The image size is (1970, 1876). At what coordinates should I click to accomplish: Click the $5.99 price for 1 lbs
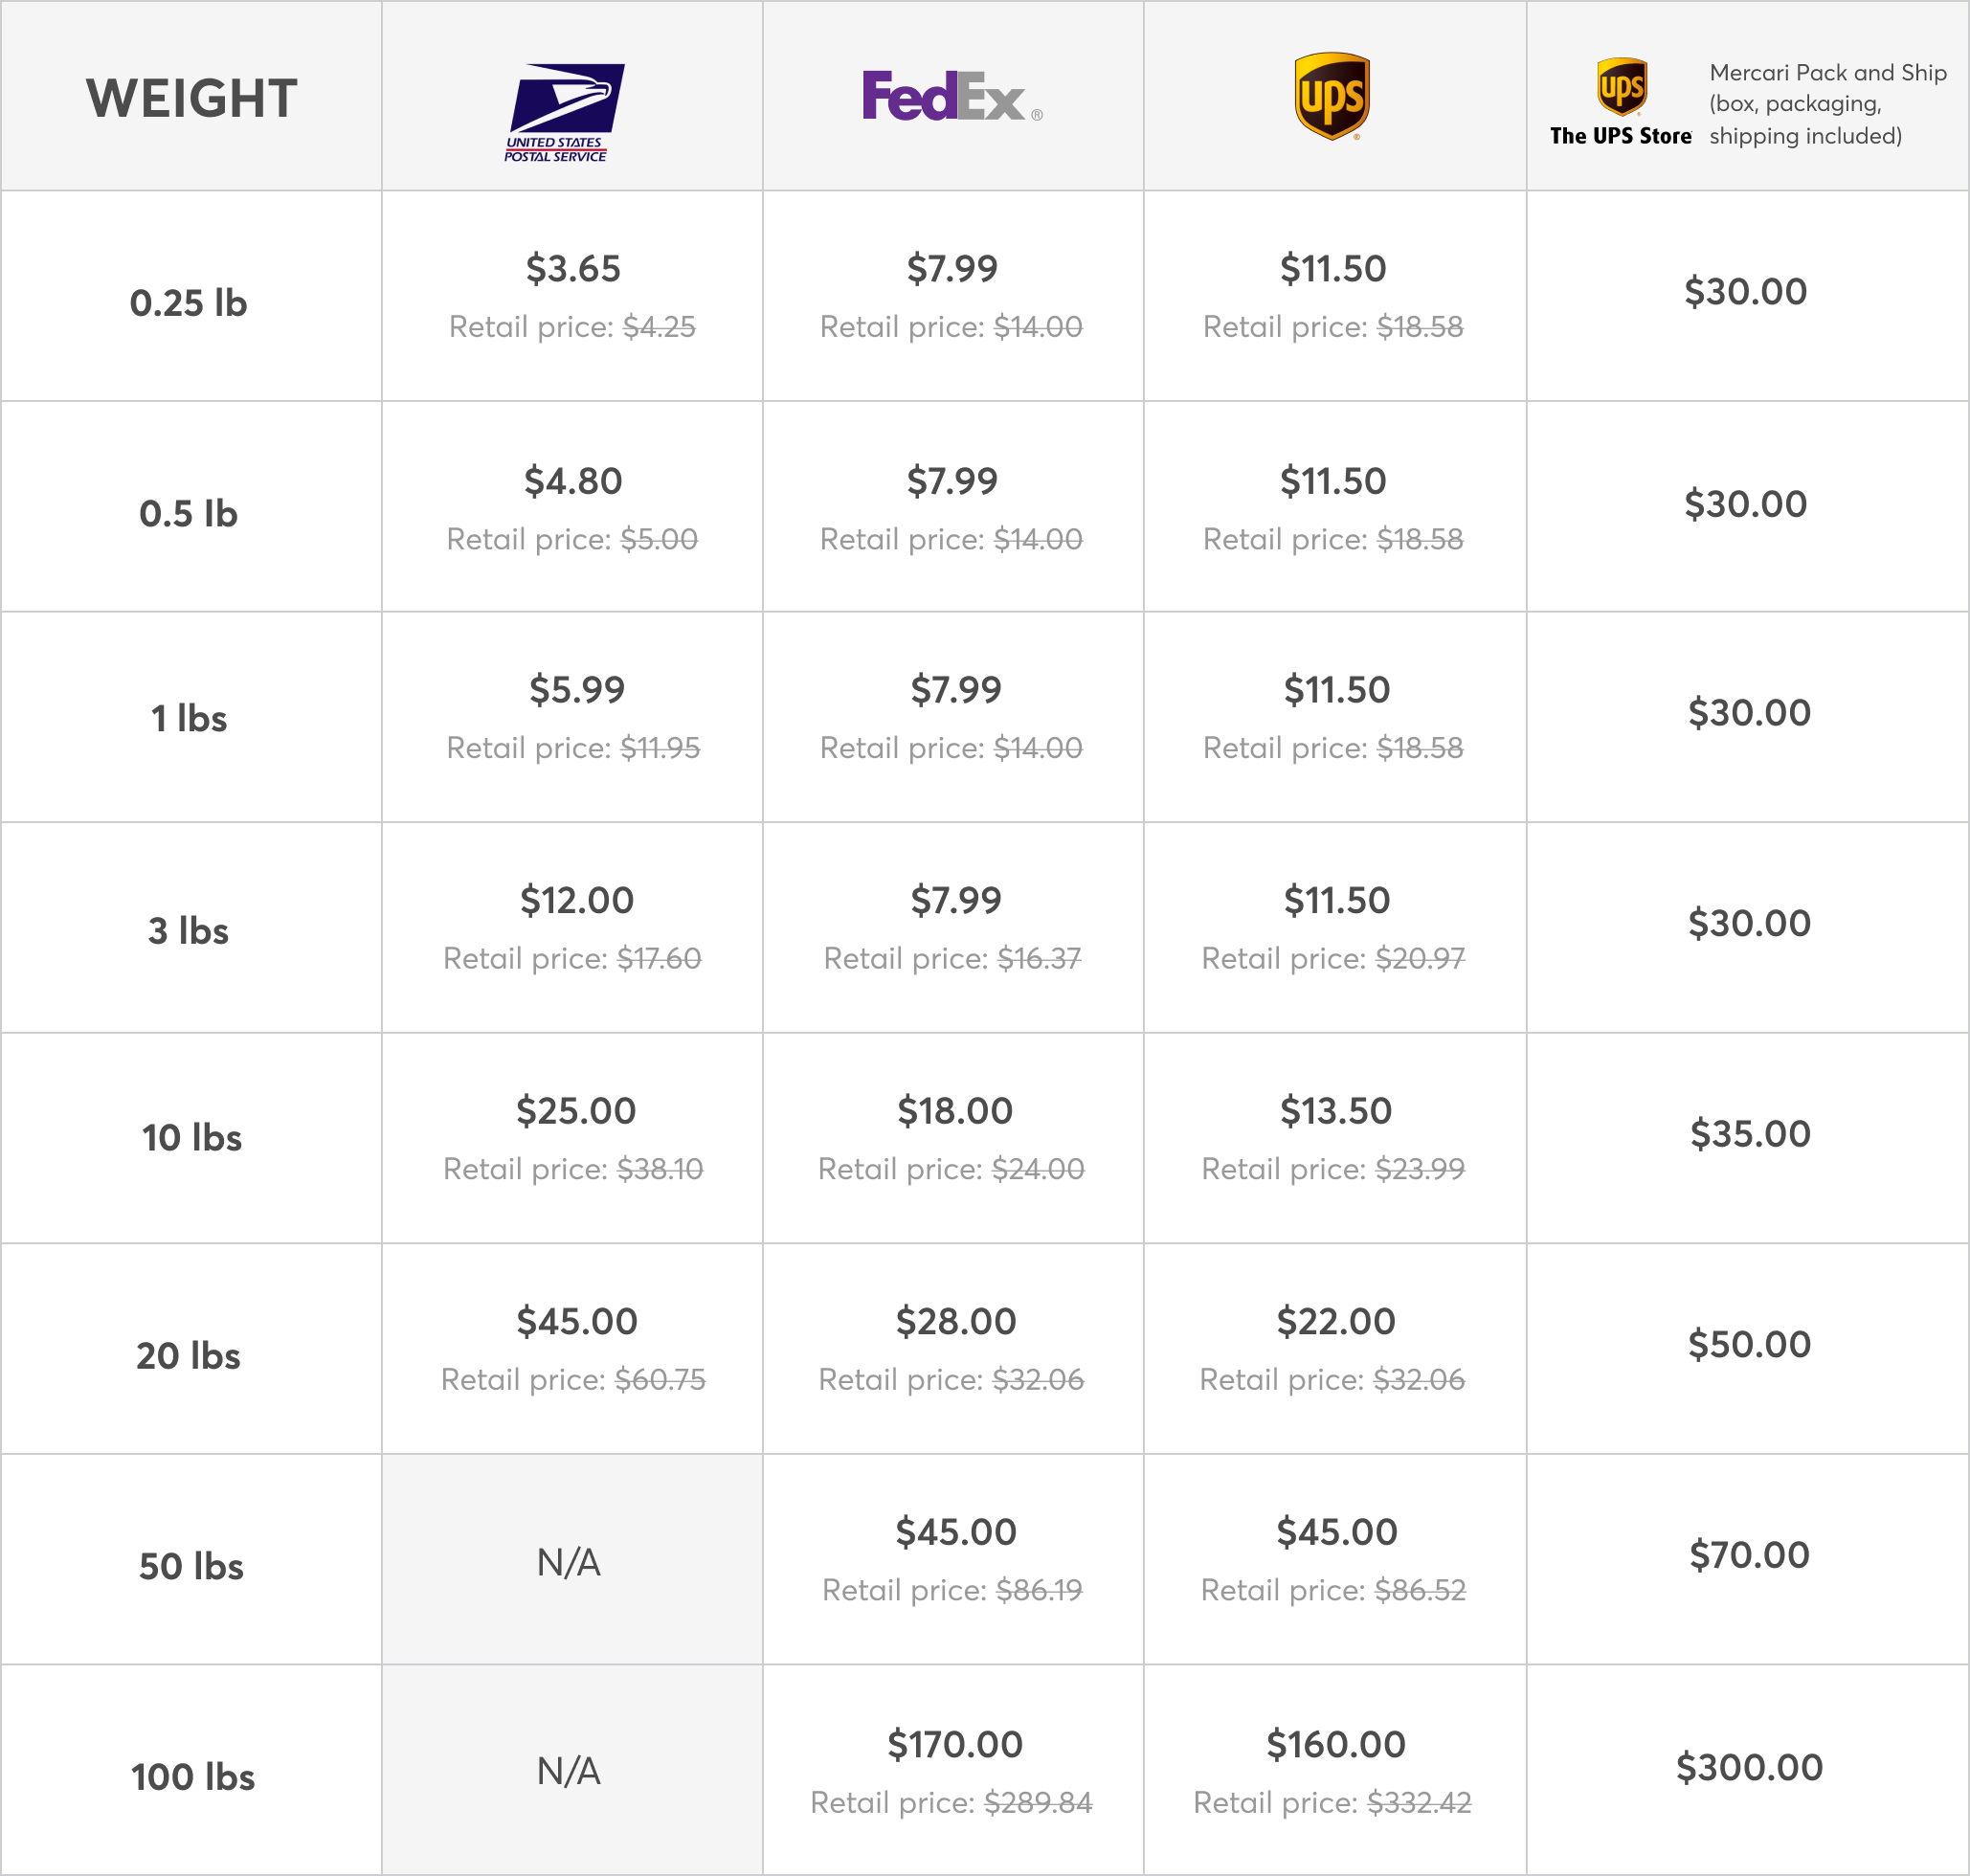pyautogui.click(x=577, y=689)
